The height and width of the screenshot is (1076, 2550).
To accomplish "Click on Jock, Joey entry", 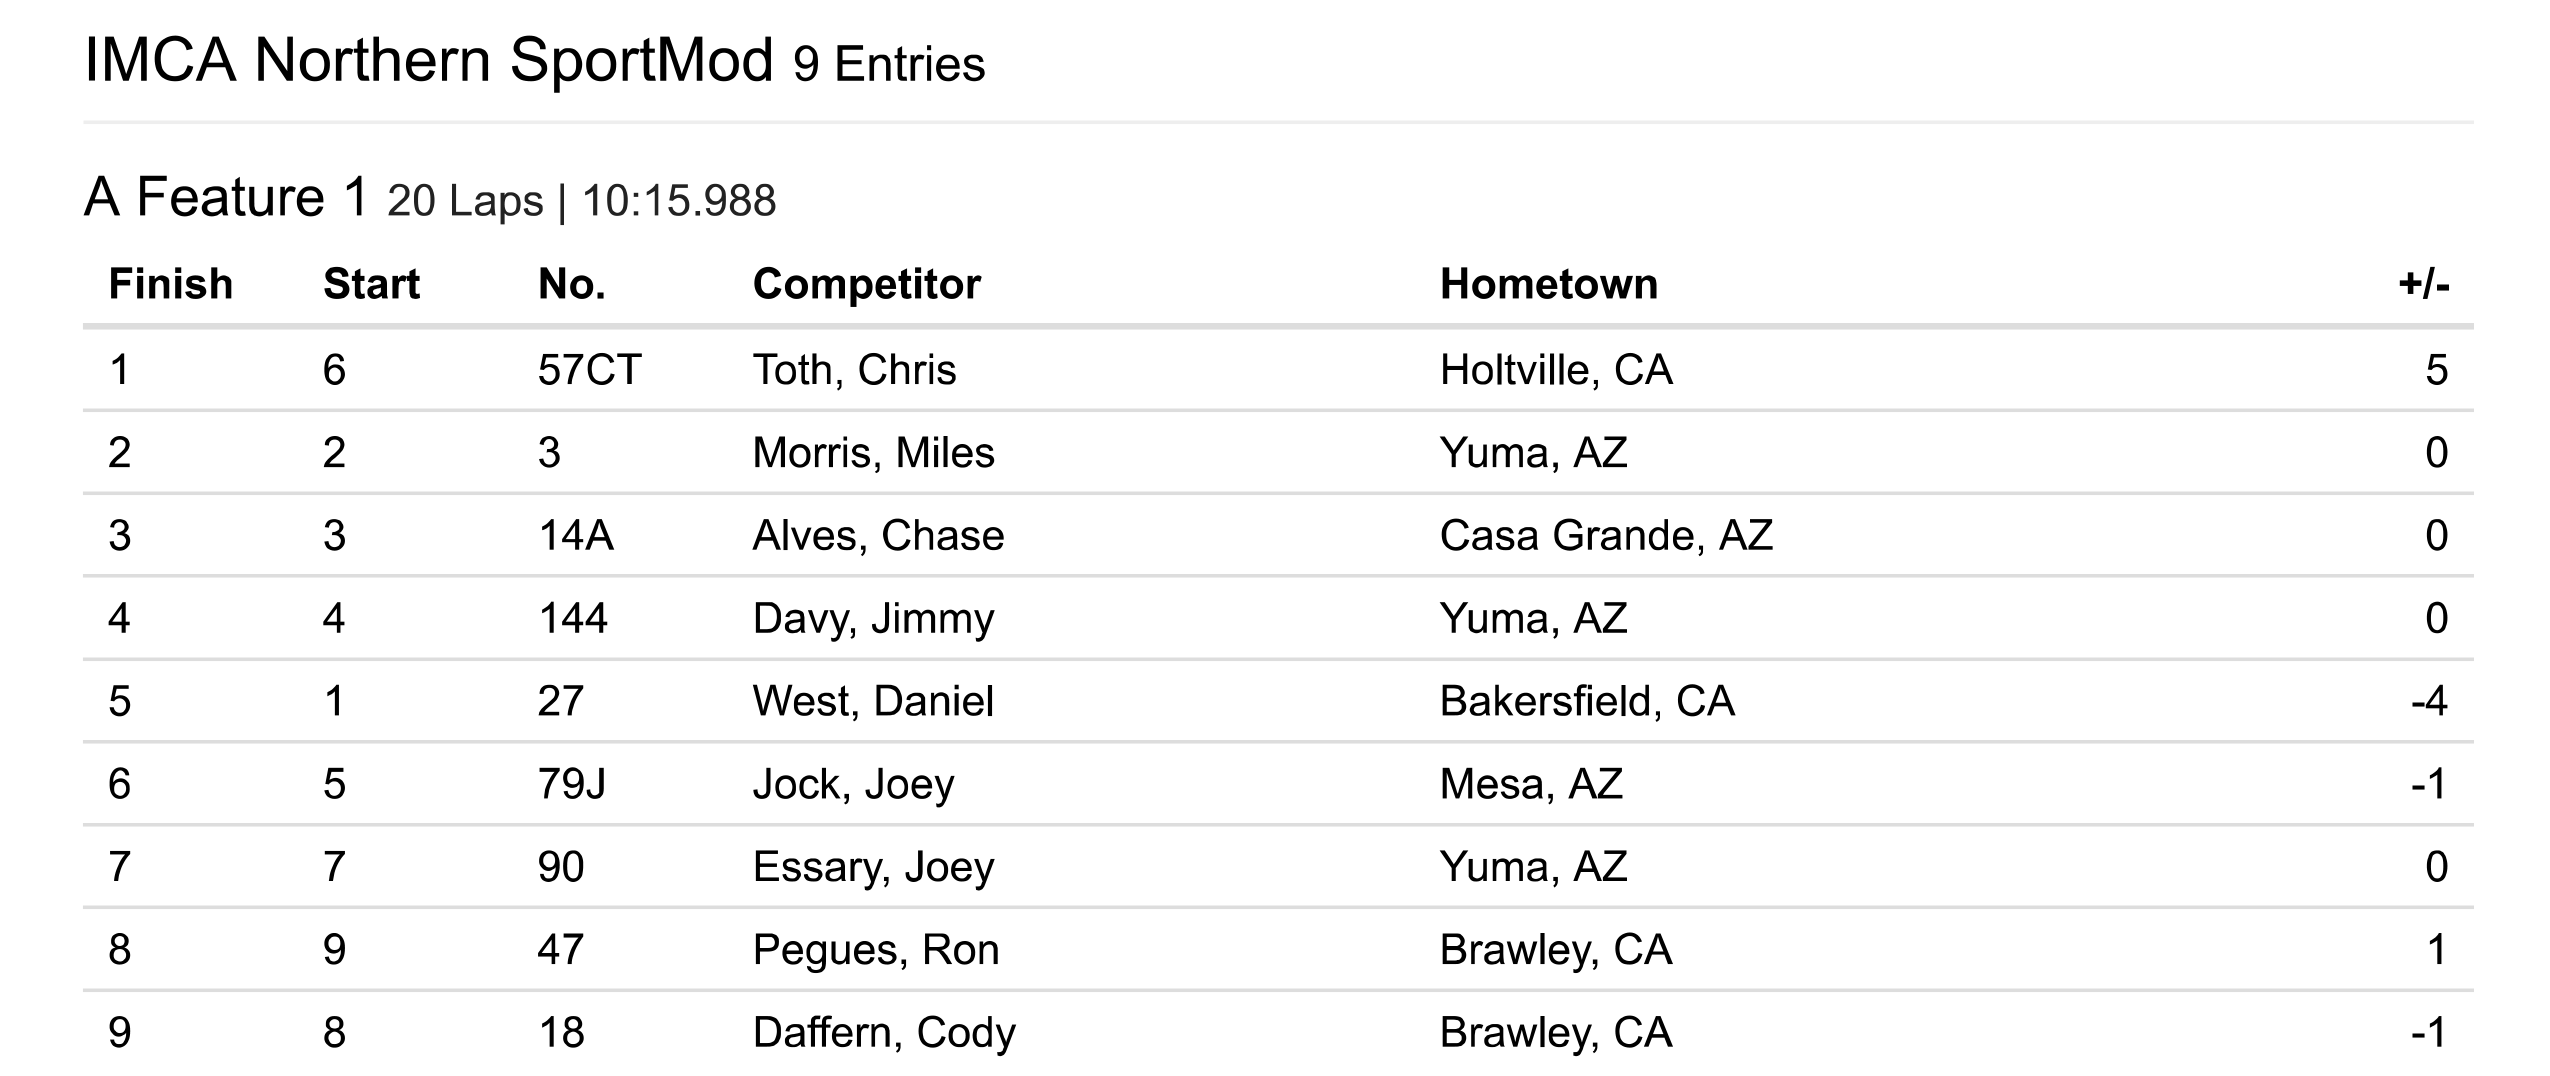I will [853, 784].
